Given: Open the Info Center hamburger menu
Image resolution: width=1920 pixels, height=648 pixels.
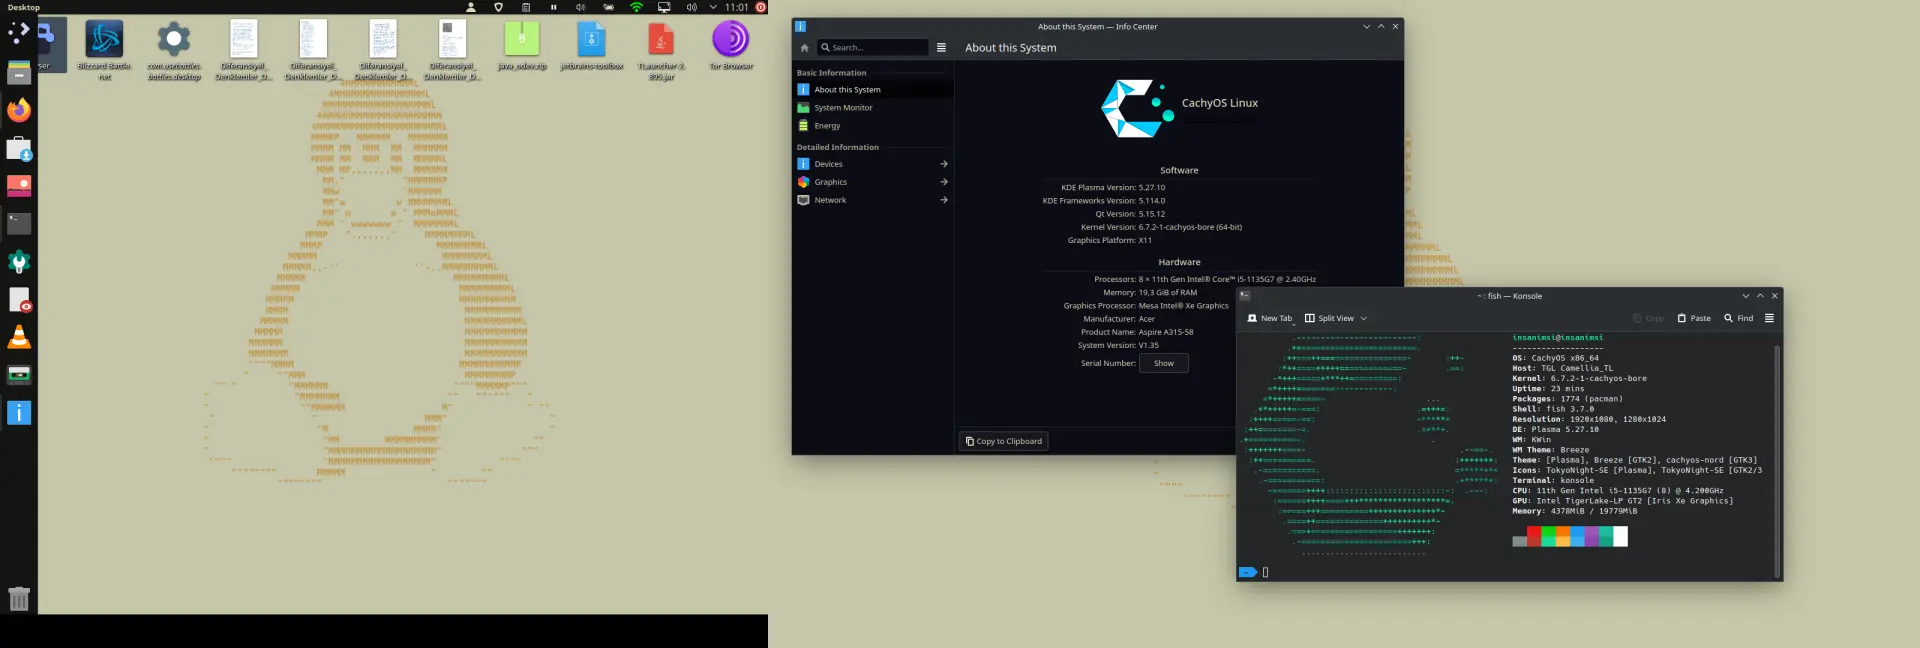Looking at the screenshot, I should coord(941,47).
